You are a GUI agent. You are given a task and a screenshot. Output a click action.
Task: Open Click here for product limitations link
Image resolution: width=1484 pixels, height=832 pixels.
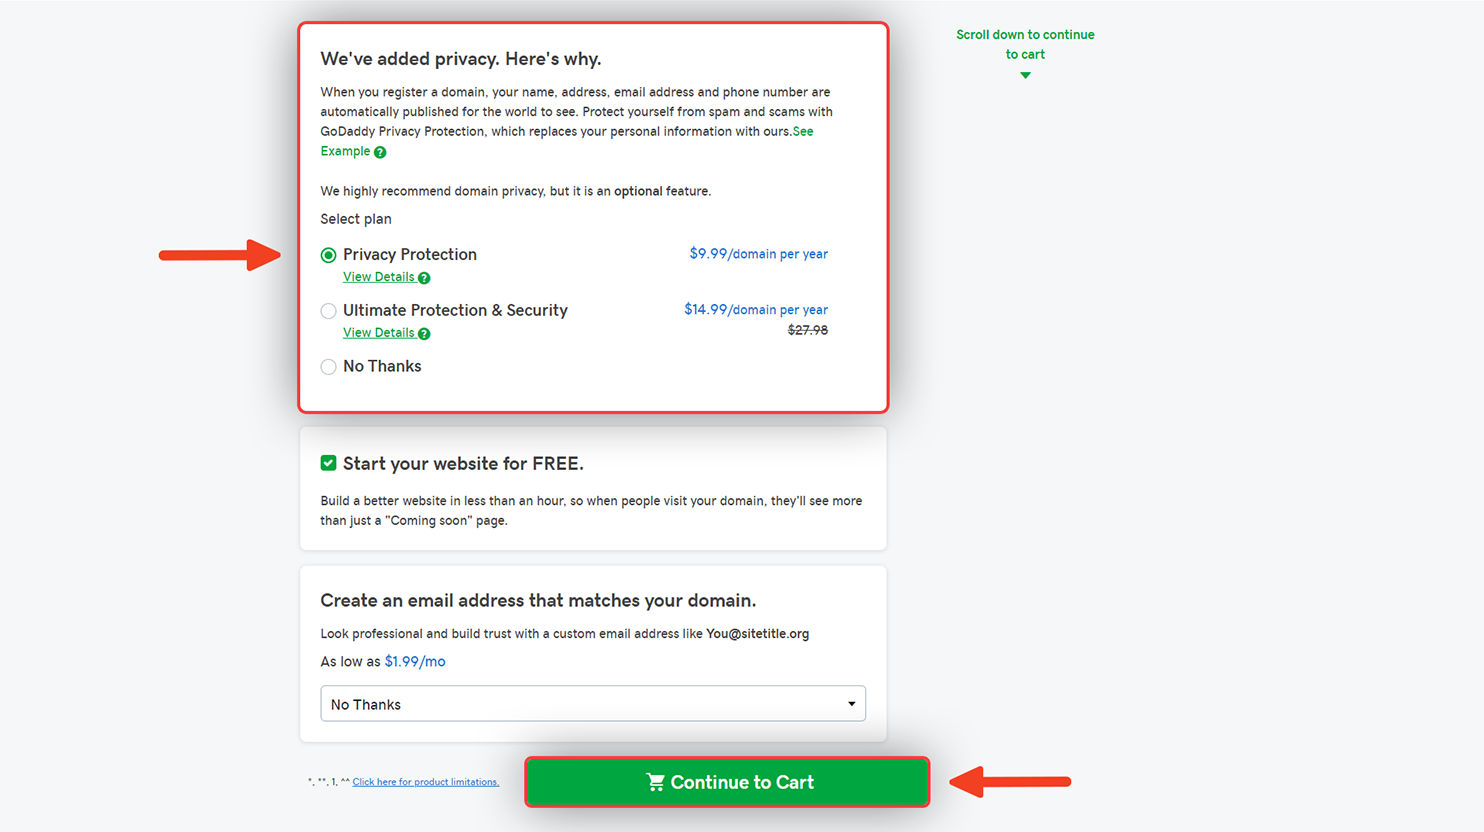click(425, 782)
